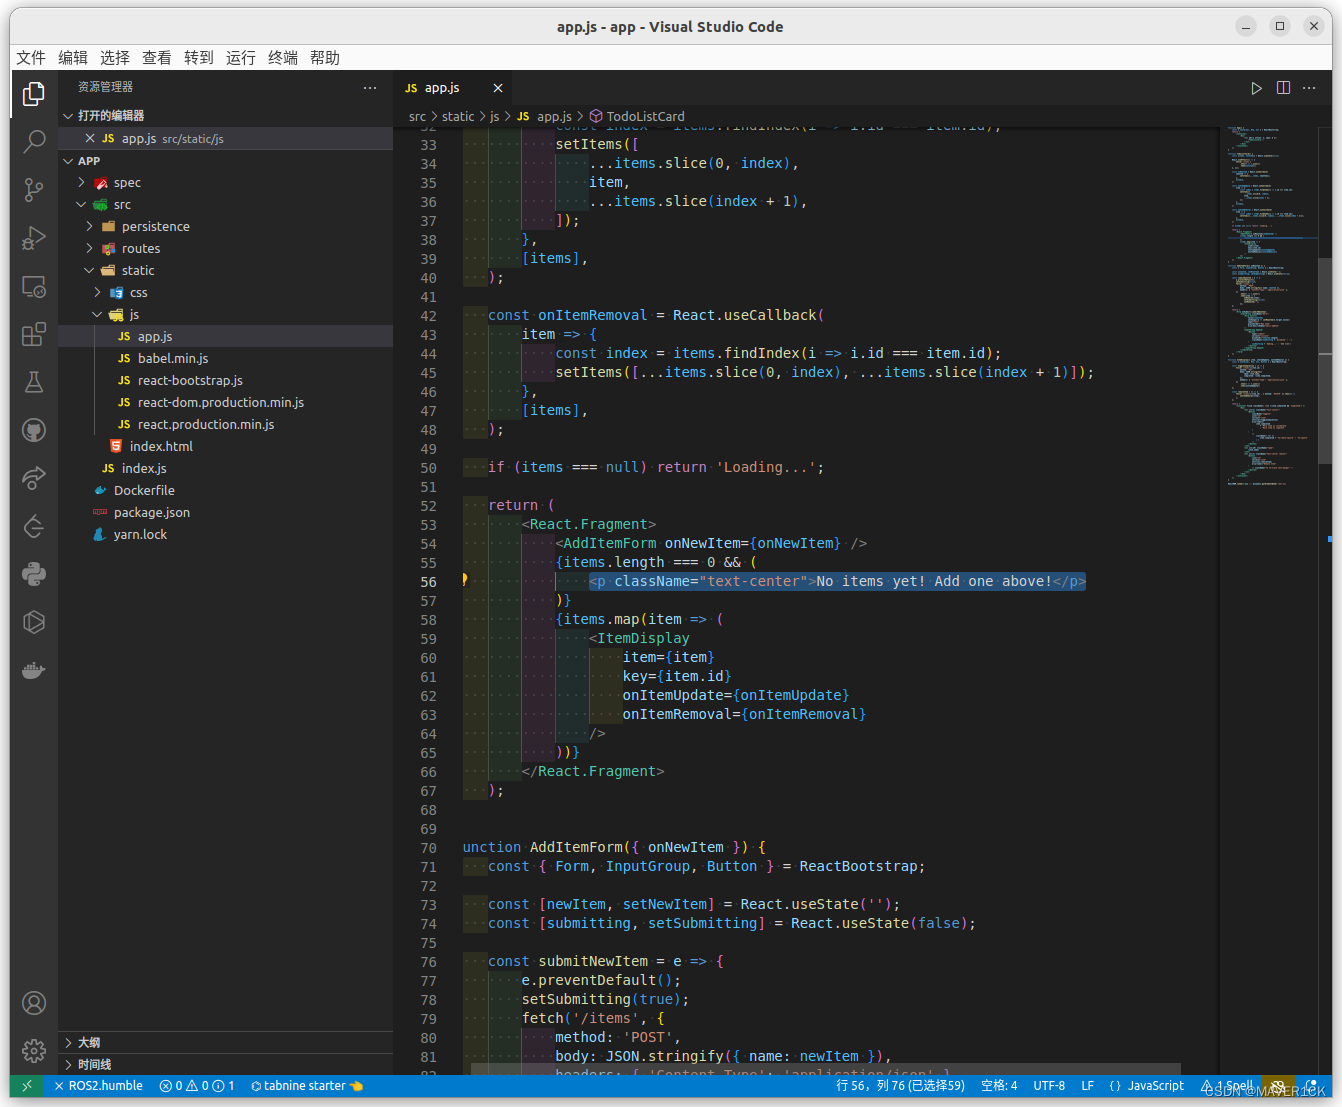
Task: Open package.json file
Action: (225, 513)
